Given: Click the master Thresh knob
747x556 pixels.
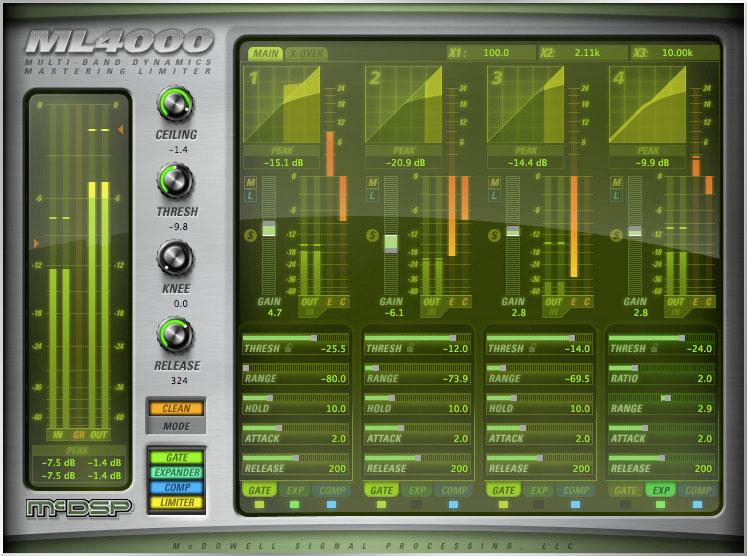Looking at the screenshot, I should [x=176, y=181].
